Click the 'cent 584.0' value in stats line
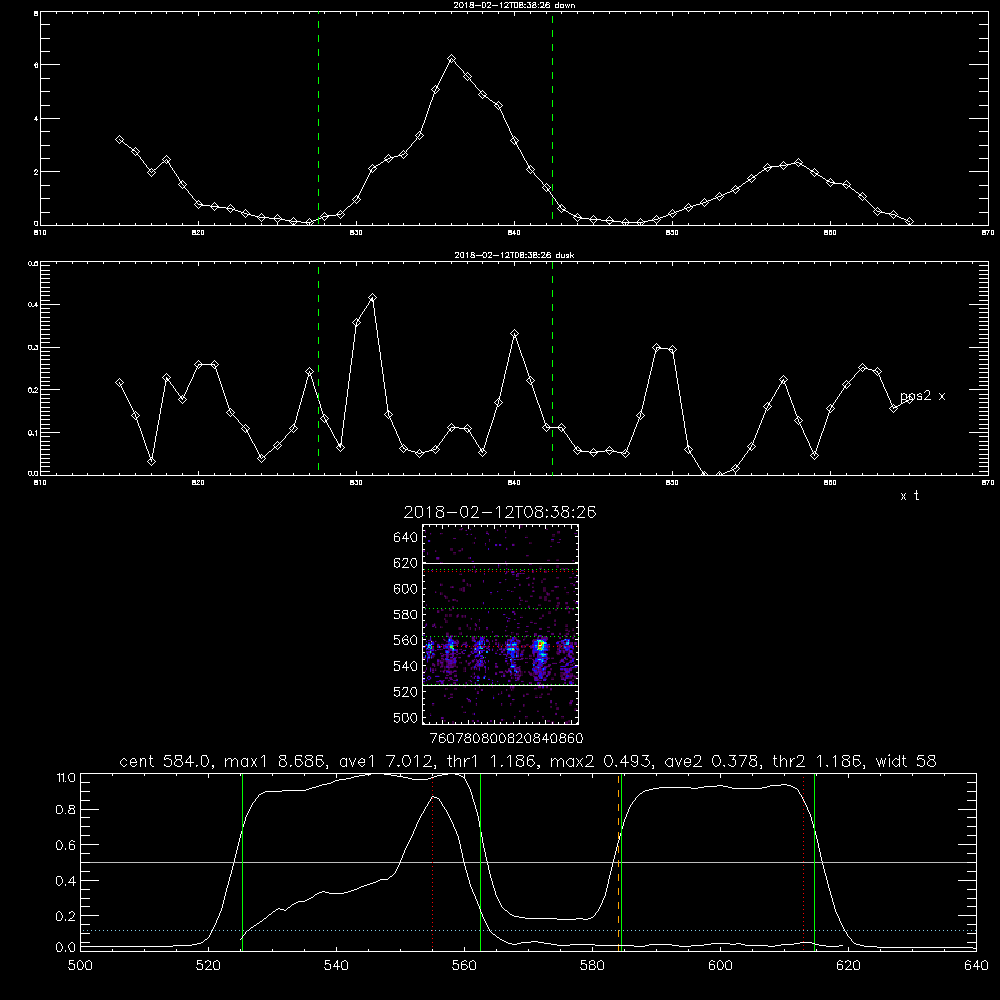Screen dimensions: 1000x1000 tap(165, 761)
